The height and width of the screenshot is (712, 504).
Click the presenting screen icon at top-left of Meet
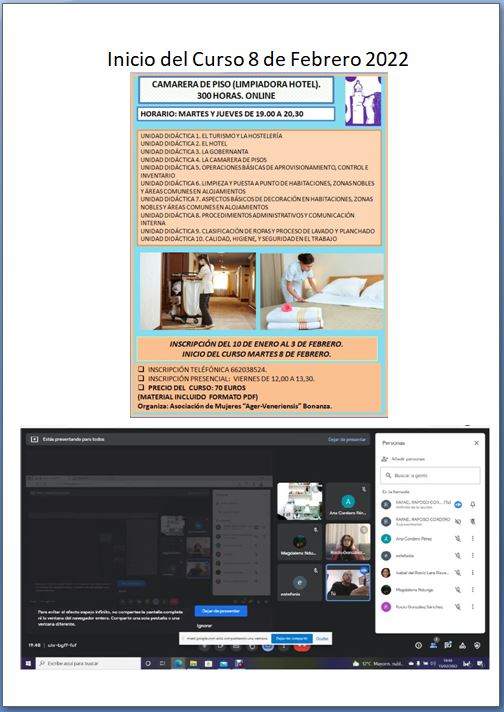coord(34,440)
